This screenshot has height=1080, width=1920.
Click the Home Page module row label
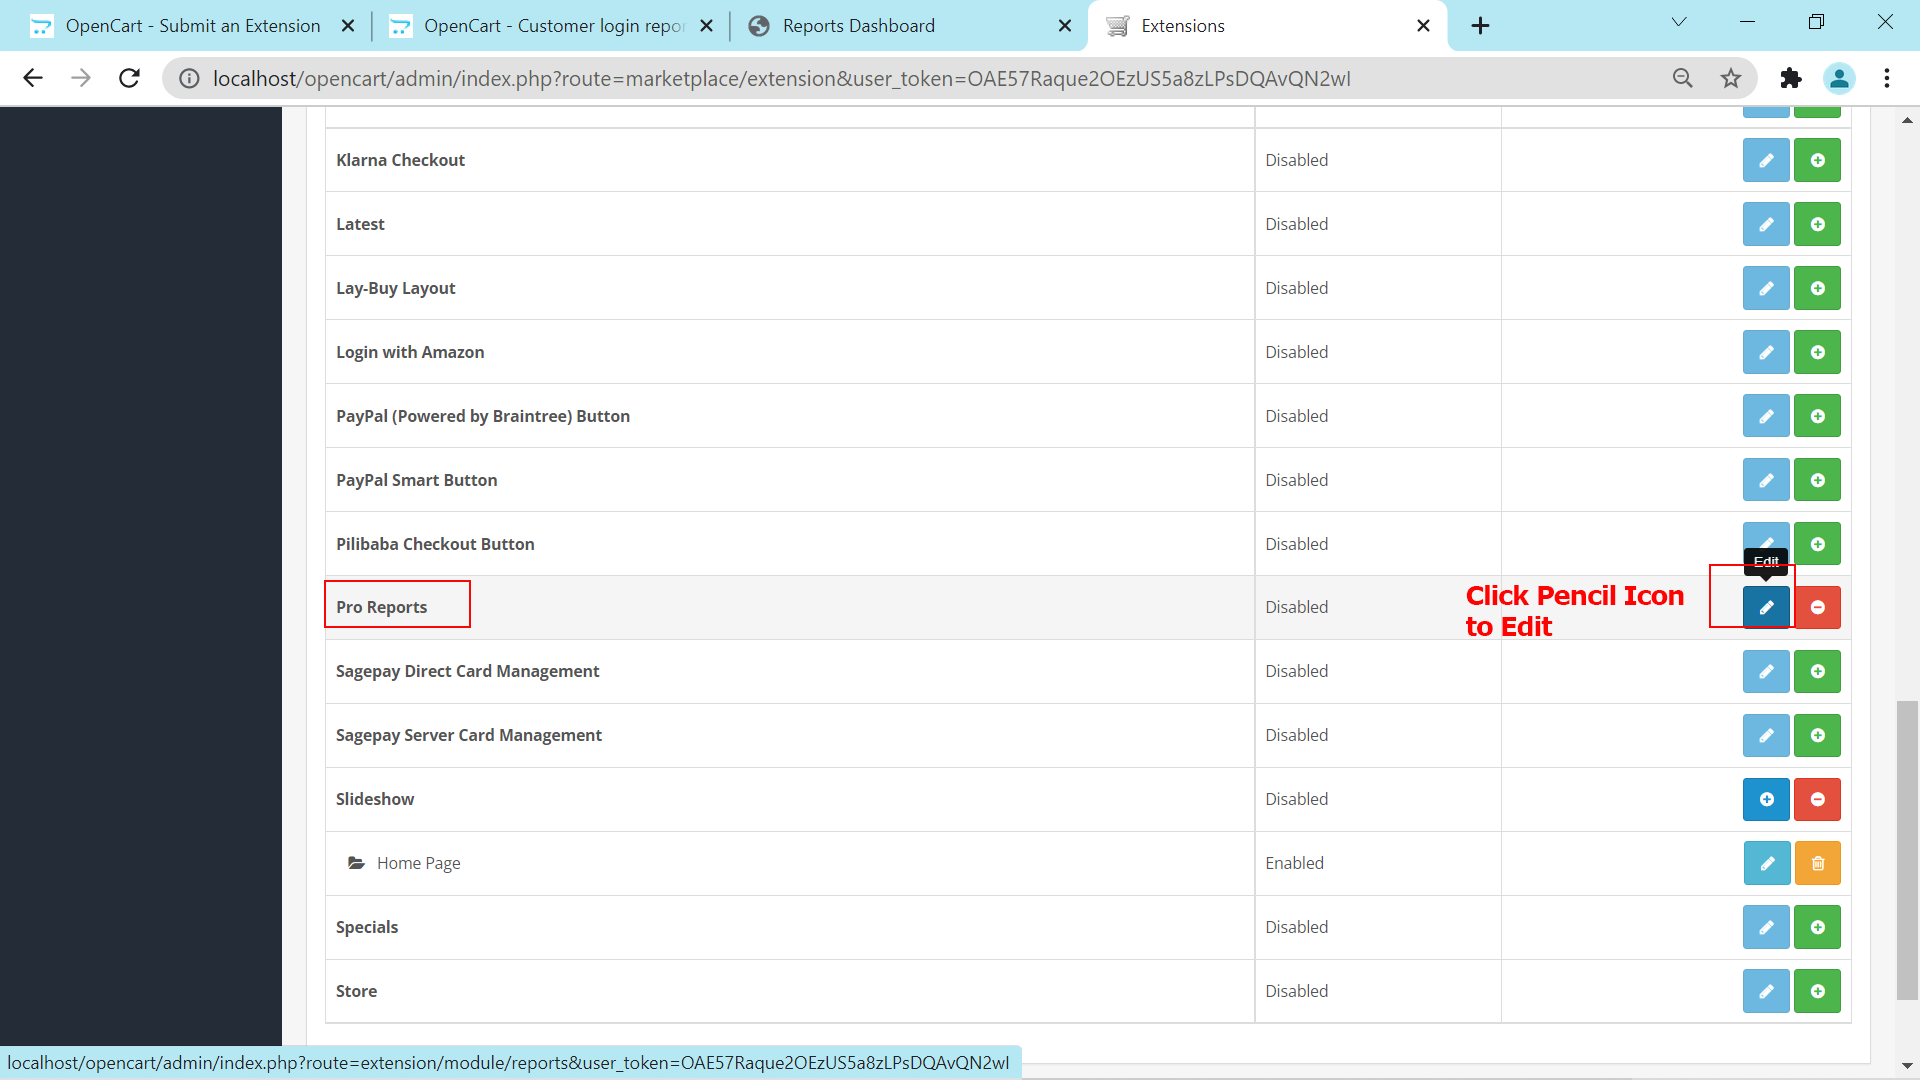[418, 863]
